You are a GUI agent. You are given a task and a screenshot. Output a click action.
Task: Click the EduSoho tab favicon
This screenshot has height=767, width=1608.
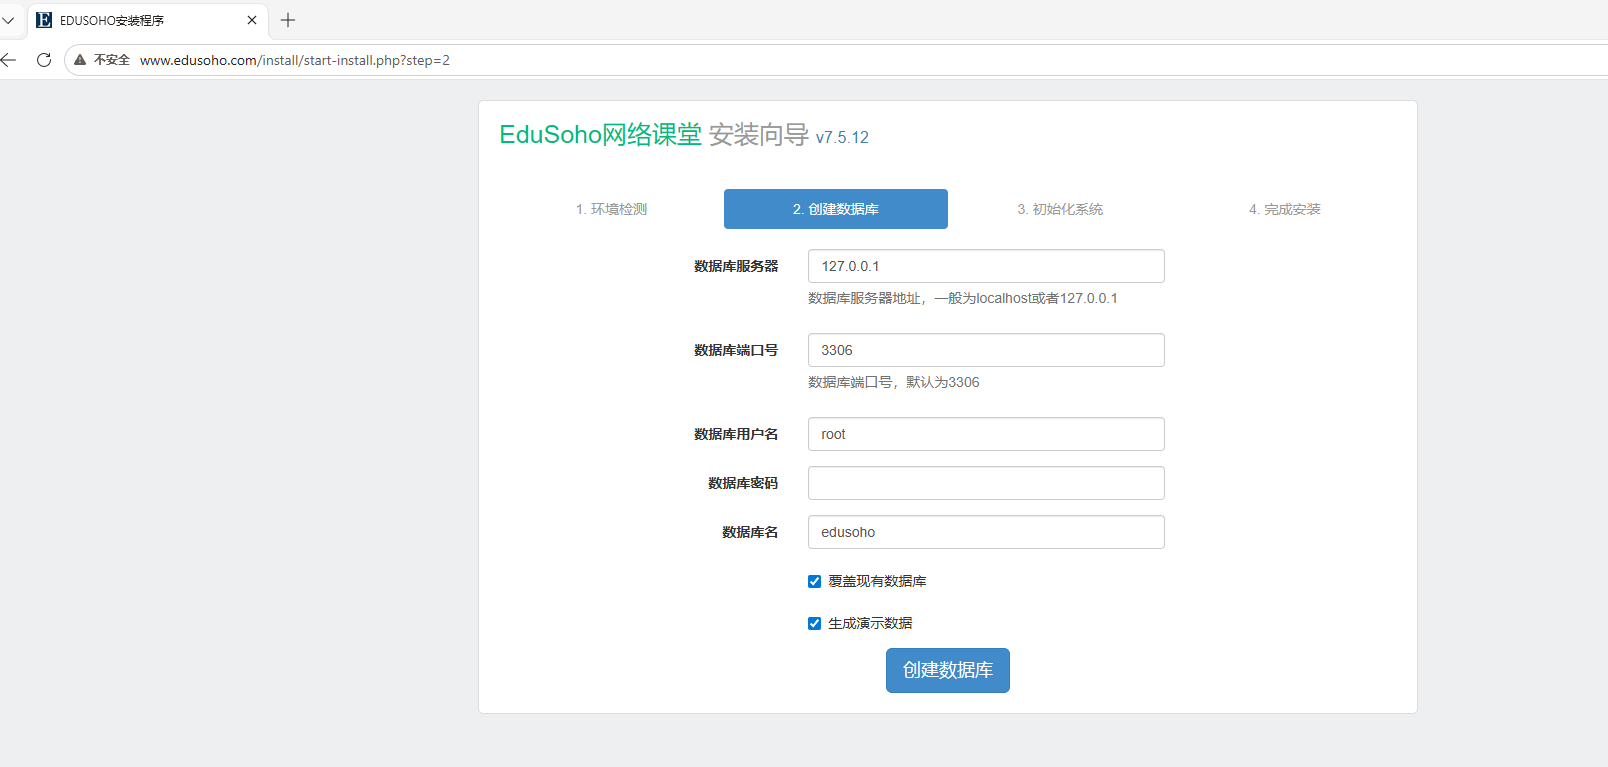coord(44,20)
